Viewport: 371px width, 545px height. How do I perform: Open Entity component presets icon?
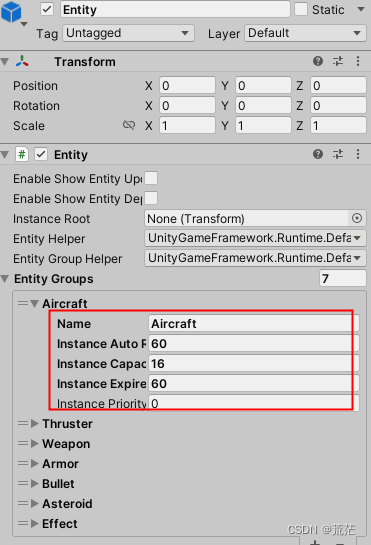pyautogui.click(x=338, y=154)
